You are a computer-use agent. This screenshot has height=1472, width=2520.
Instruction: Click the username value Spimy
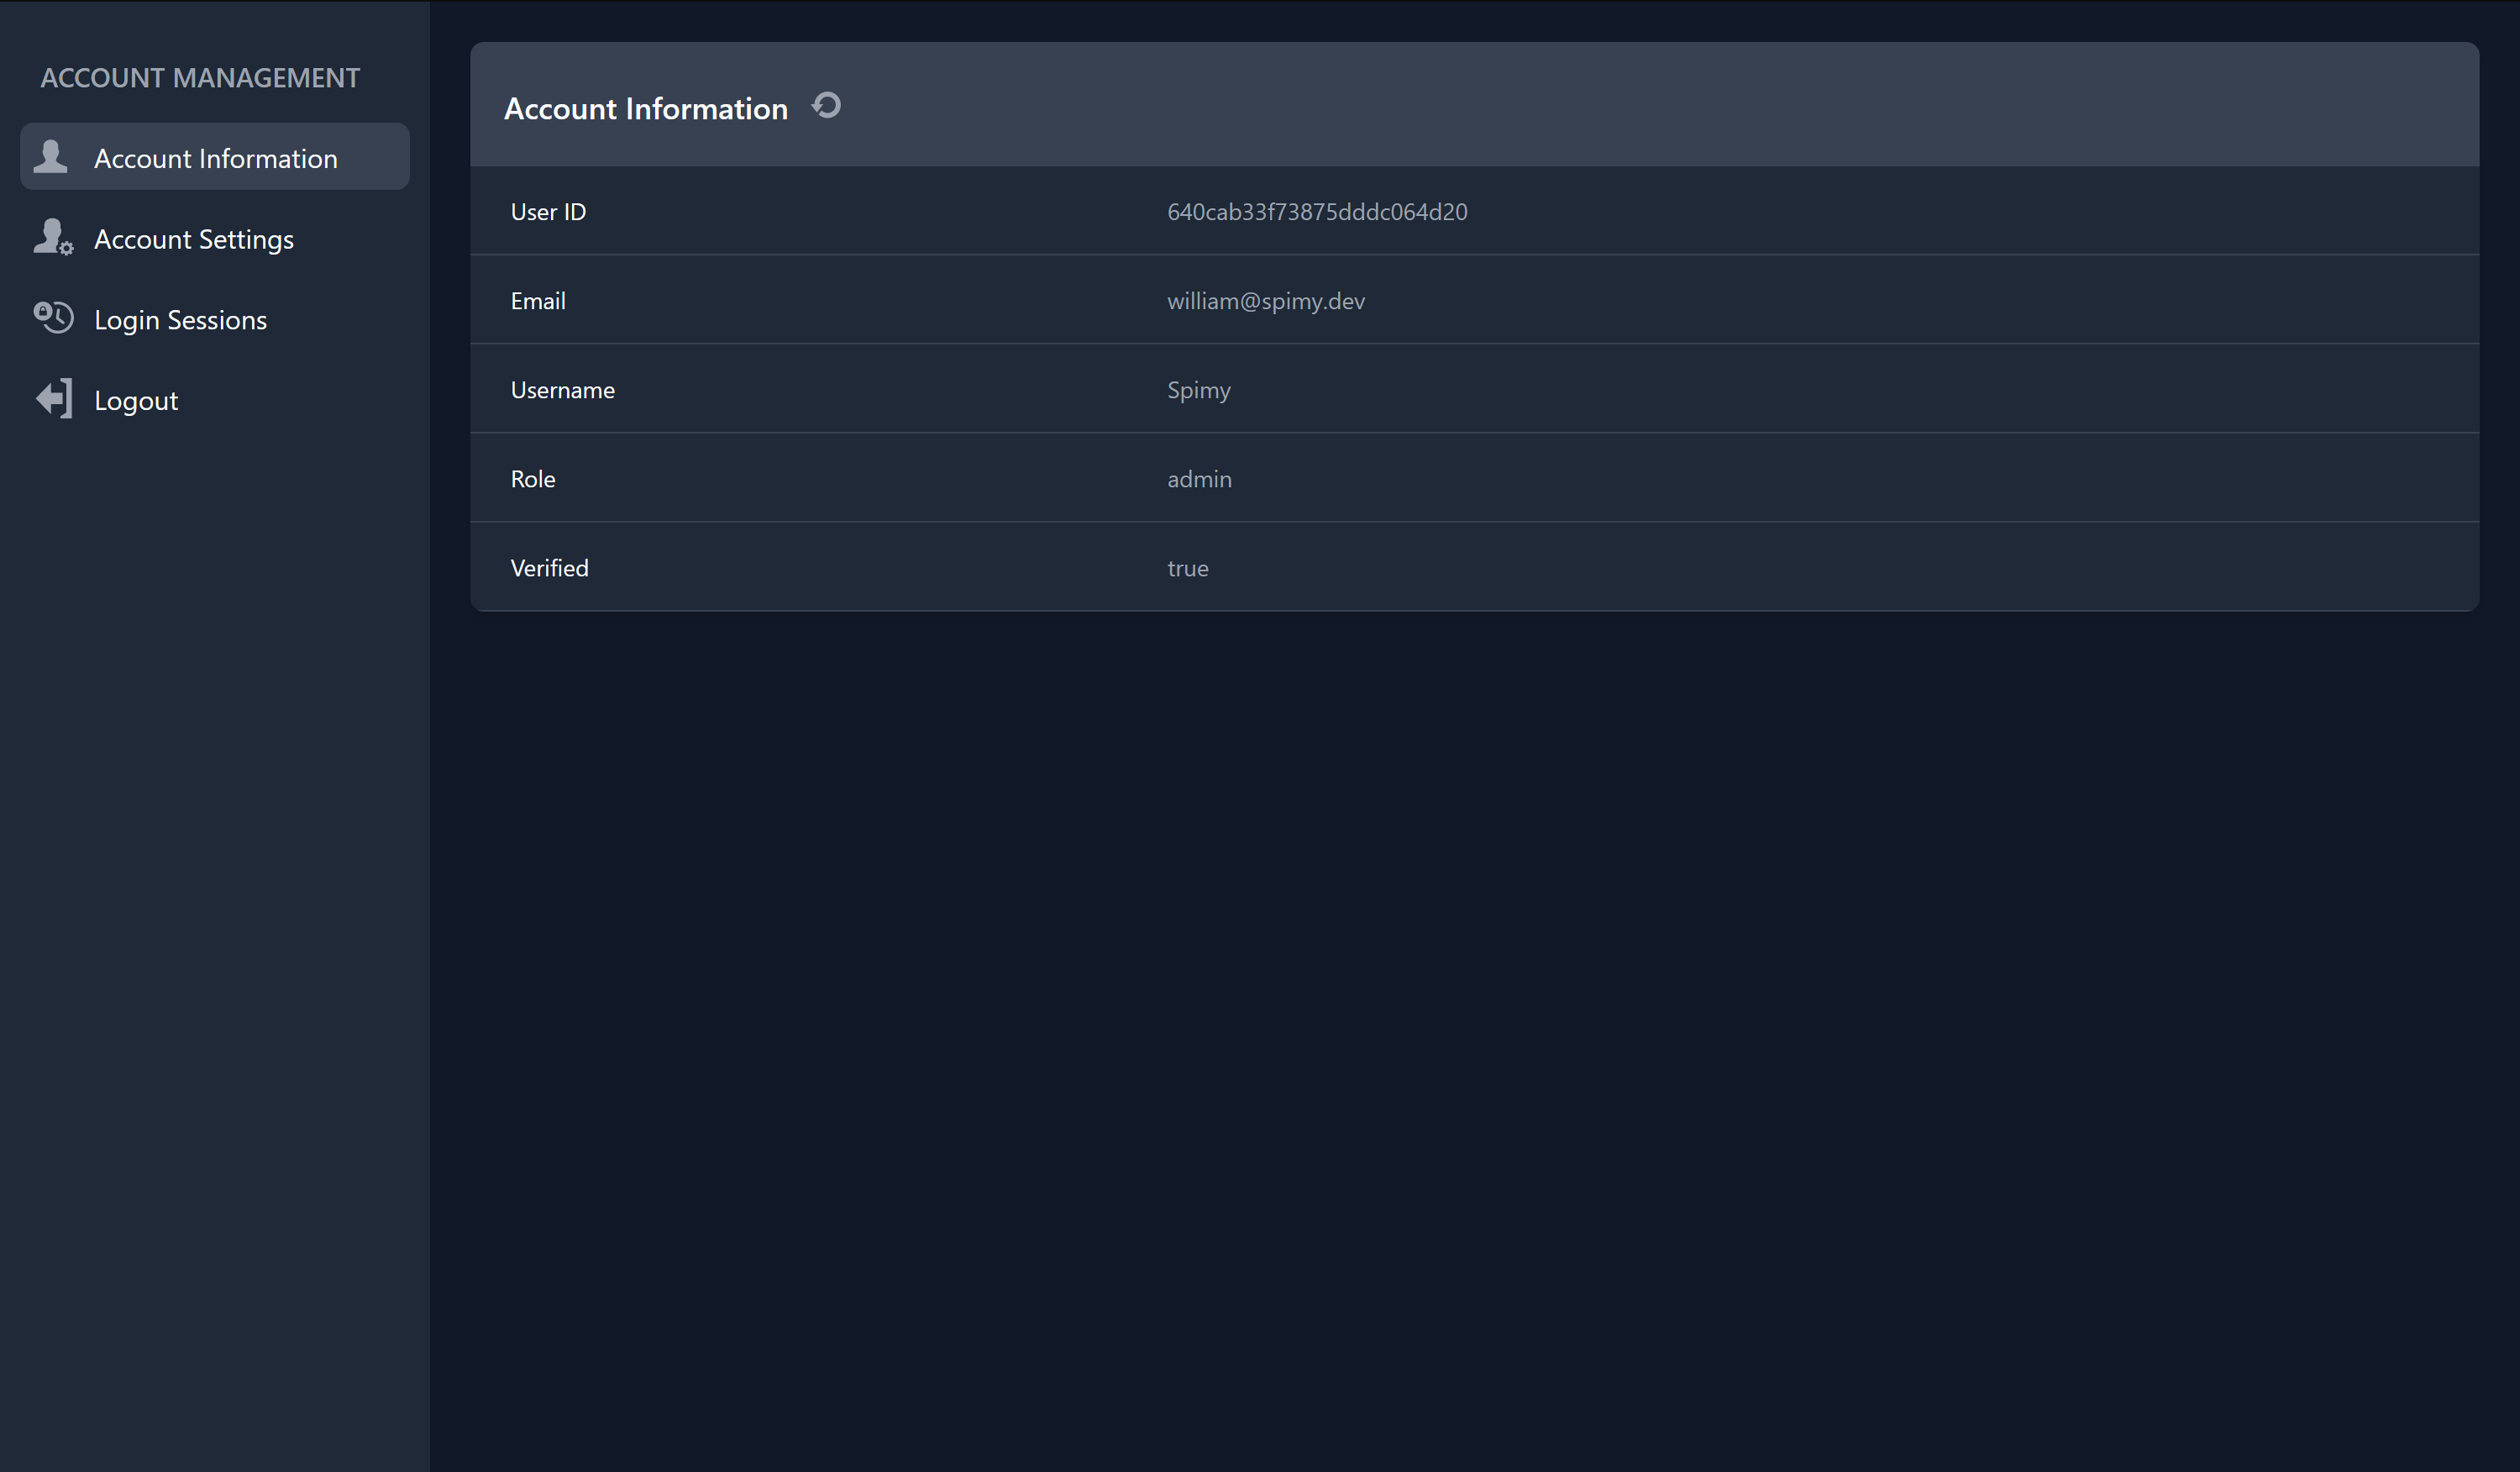(1198, 390)
